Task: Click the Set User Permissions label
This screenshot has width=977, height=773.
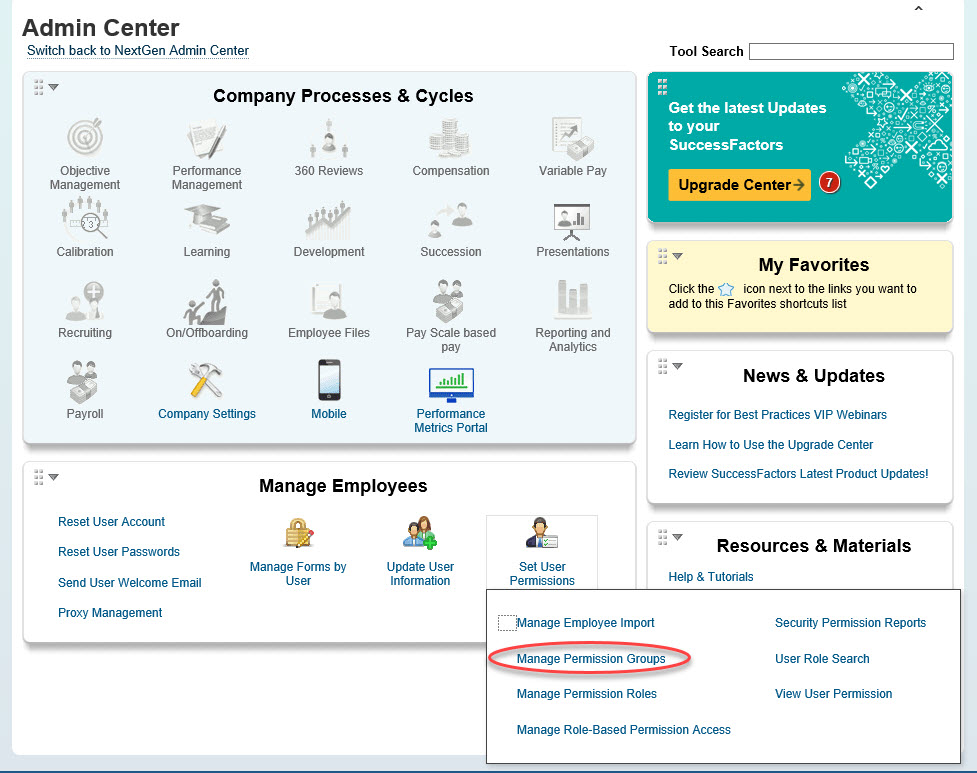Action: 542,574
